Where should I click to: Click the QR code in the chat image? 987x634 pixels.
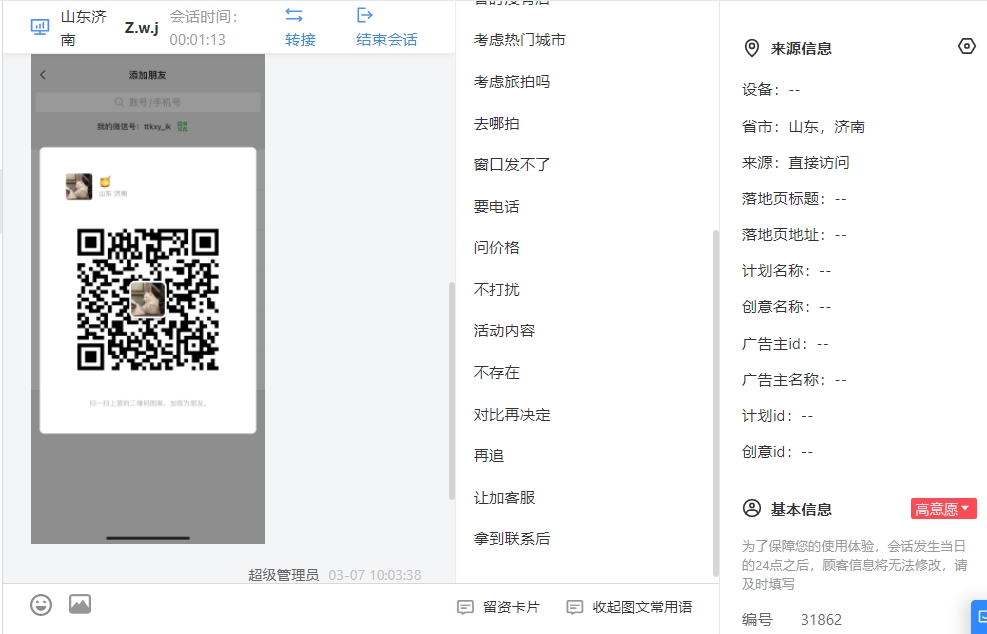pos(148,299)
